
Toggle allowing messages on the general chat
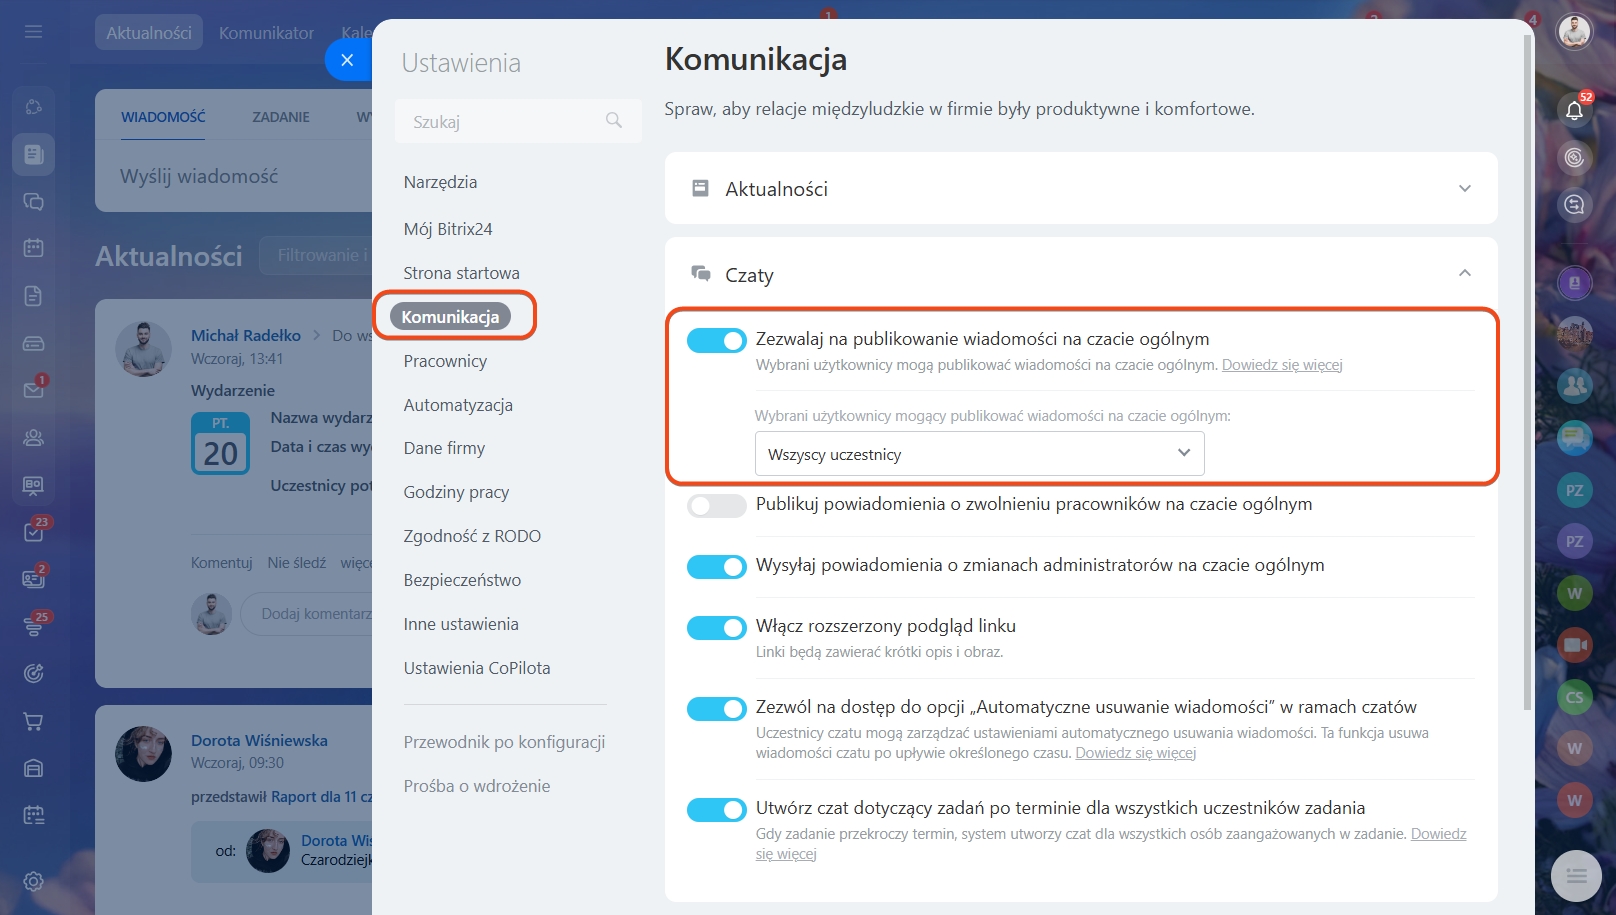(716, 341)
